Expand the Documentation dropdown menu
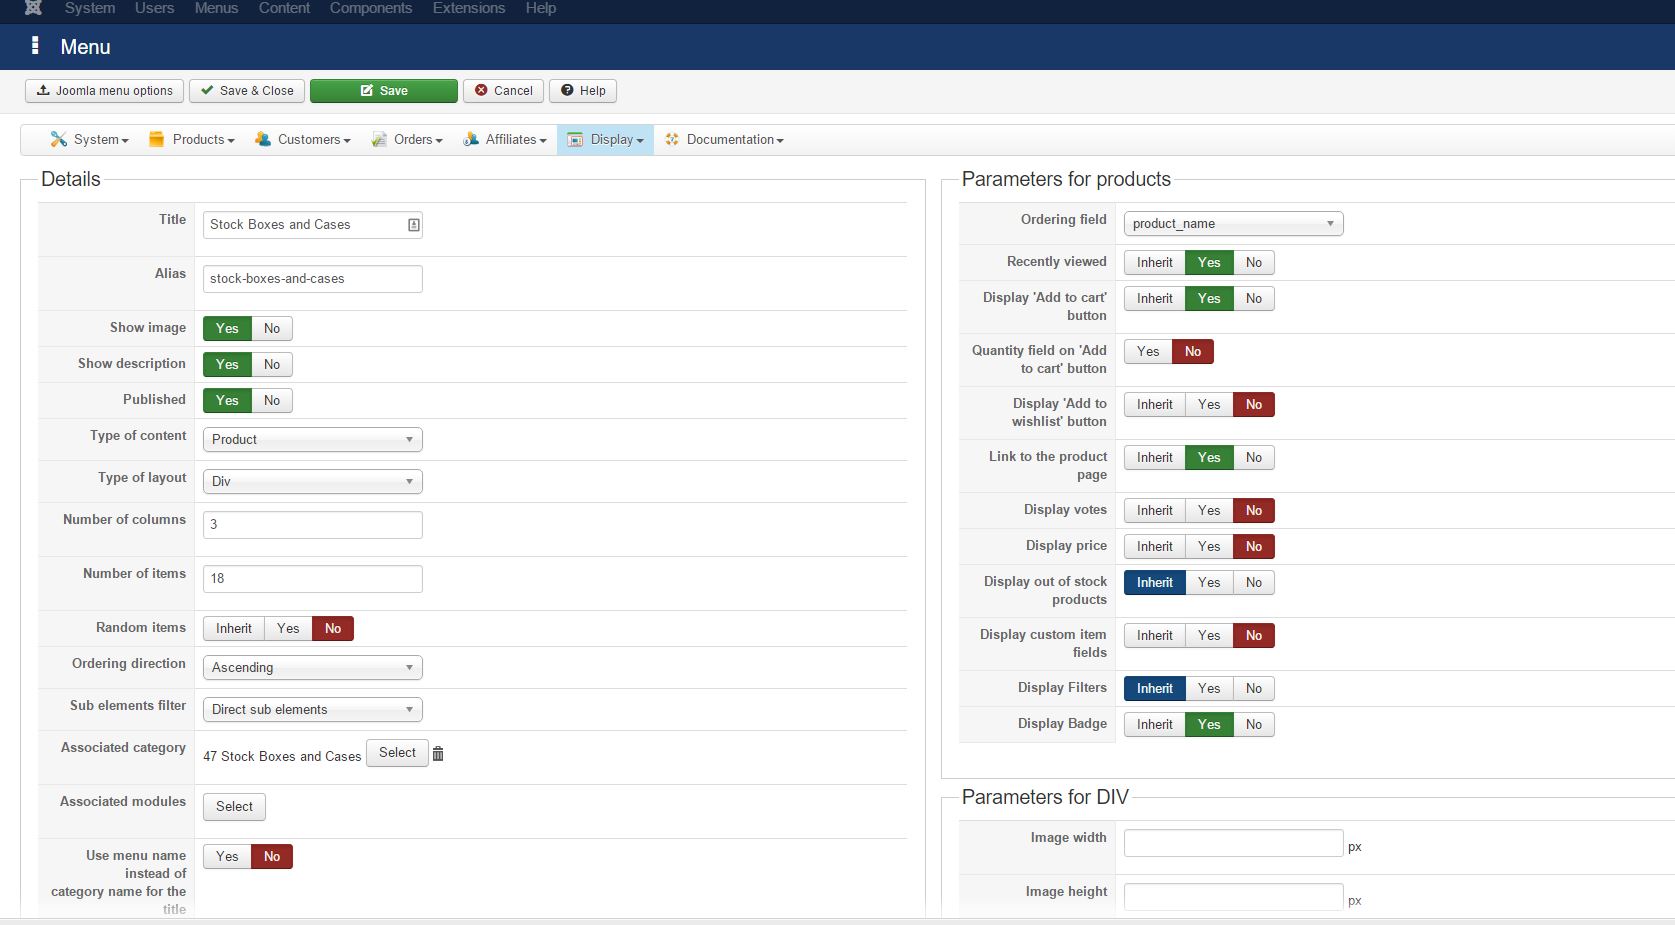The image size is (1675, 925). click(724, 140)
